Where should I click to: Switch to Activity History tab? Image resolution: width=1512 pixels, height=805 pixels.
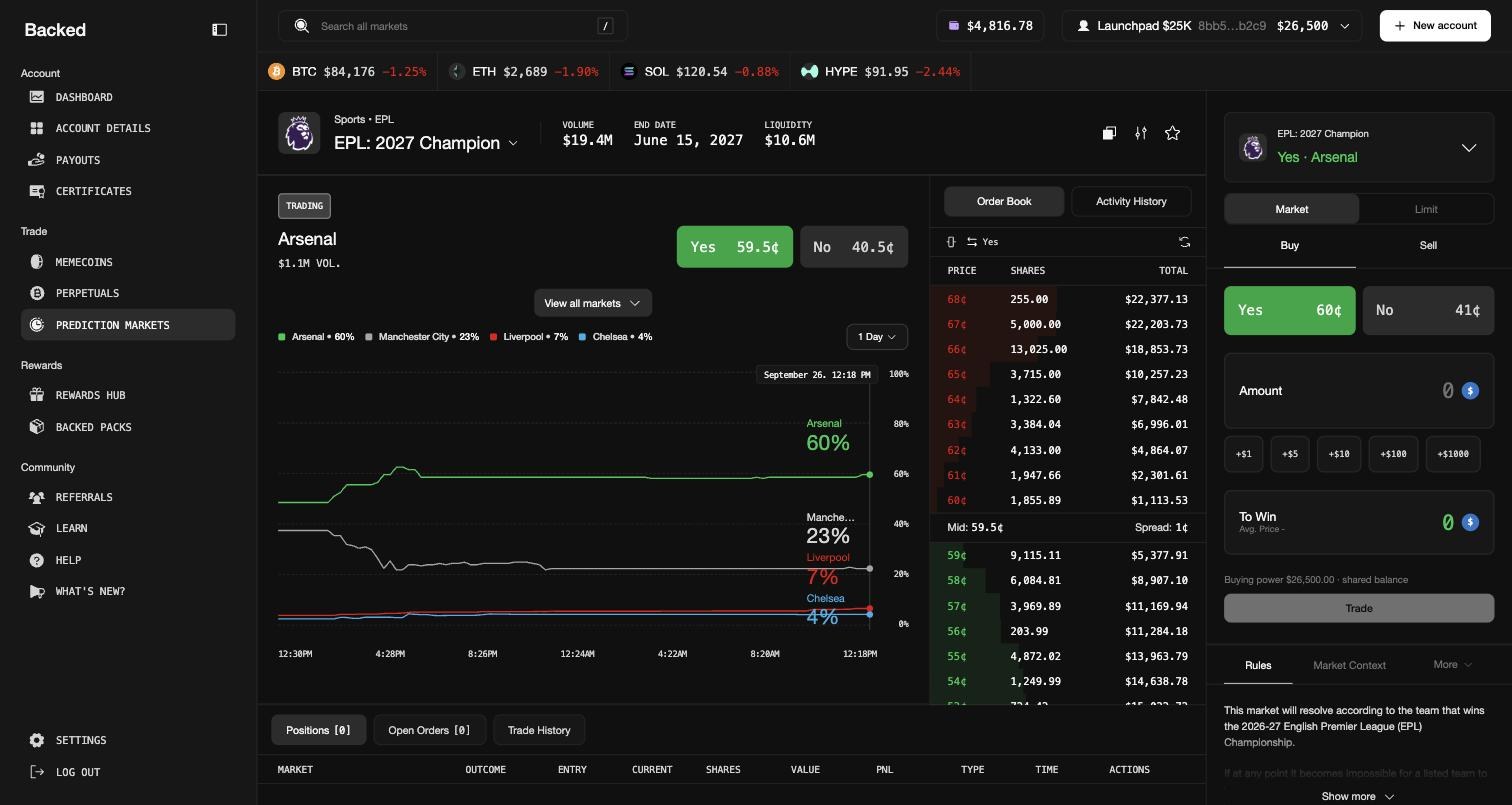[1131, 201]
